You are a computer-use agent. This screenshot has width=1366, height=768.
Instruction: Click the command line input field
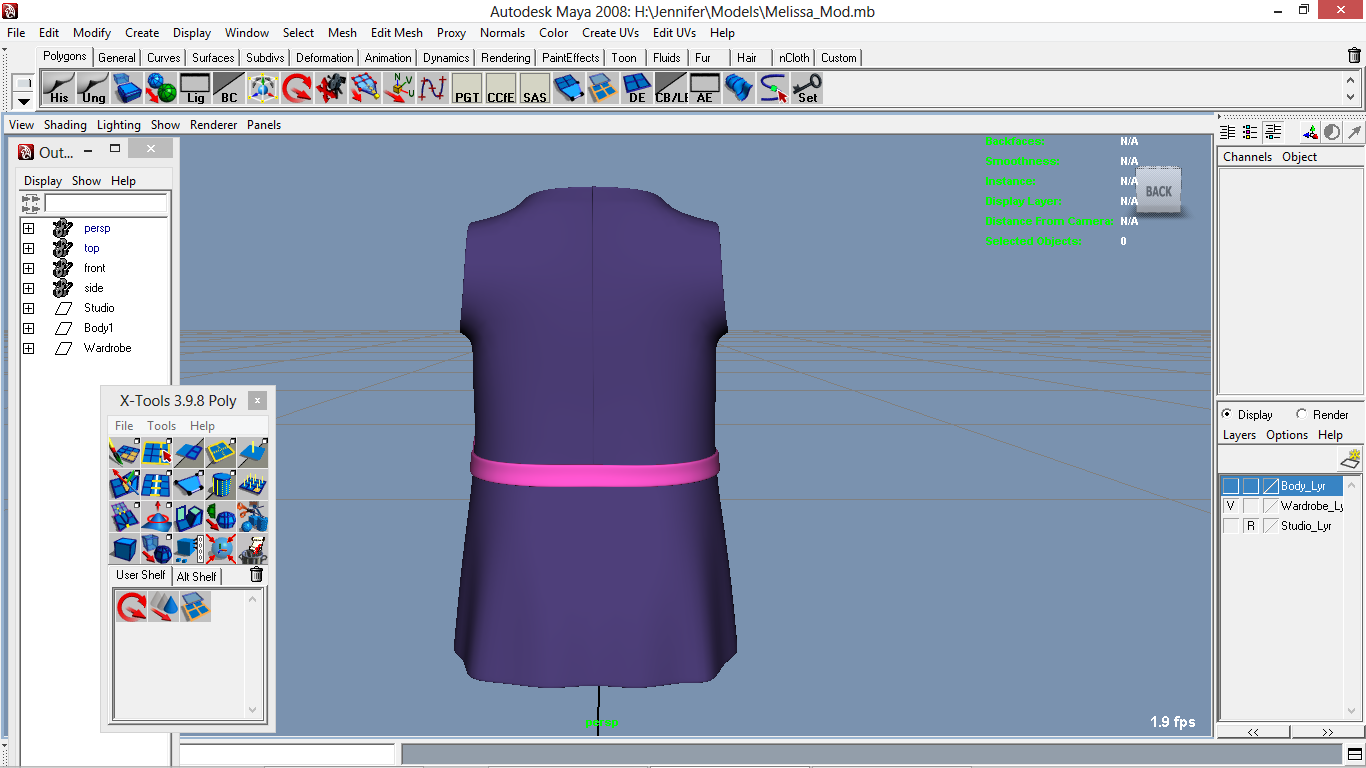(x=288, y=754)
